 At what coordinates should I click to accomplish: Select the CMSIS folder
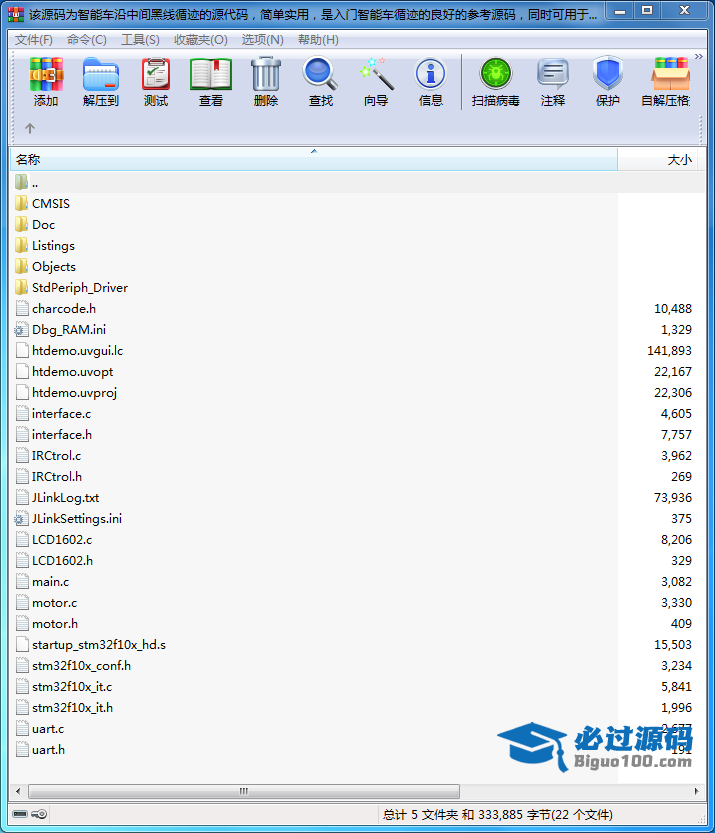point(50,203)
